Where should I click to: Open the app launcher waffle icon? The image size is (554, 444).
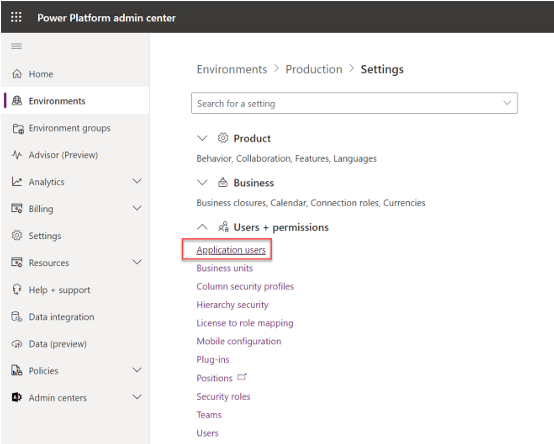pos(16,17)
